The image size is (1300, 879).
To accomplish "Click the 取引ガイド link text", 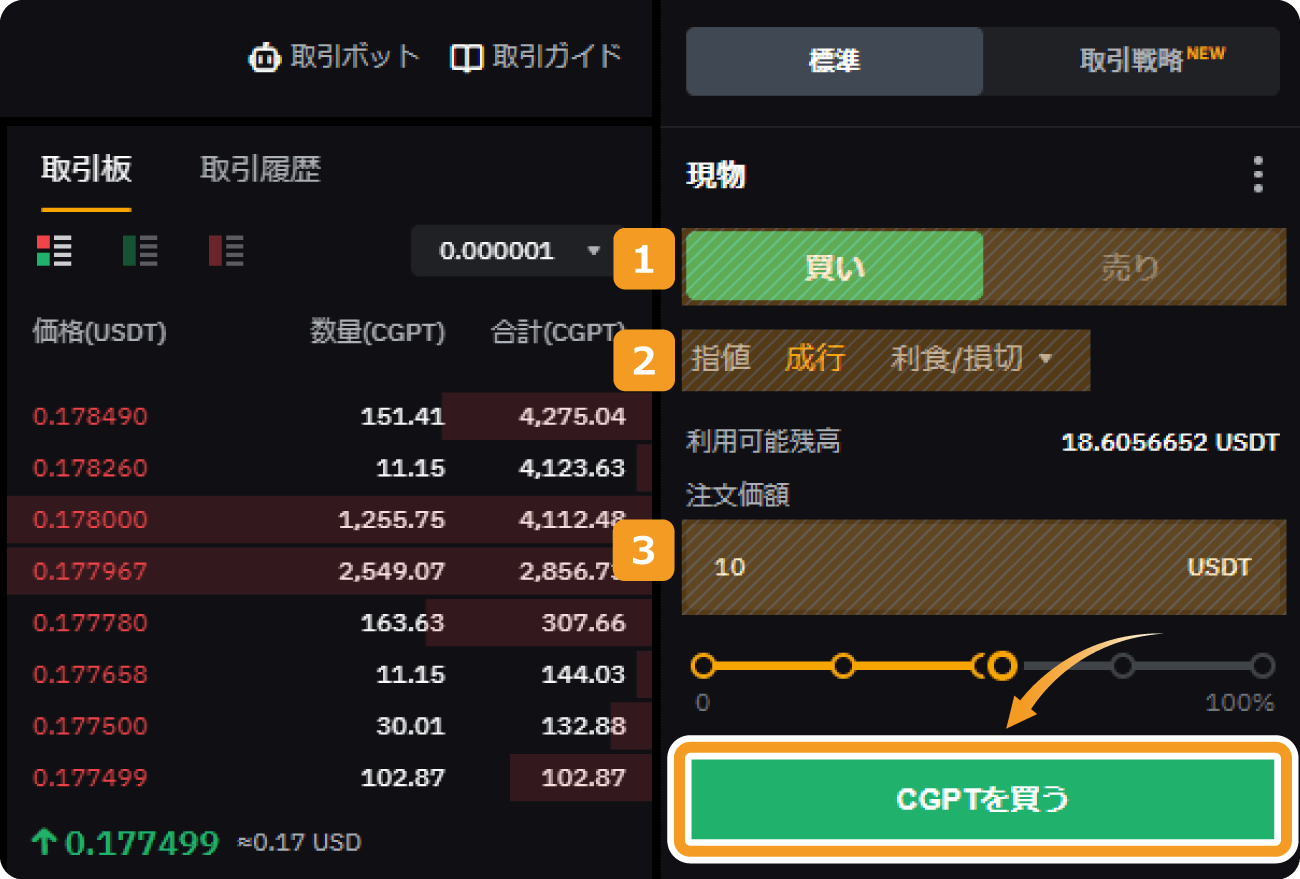I will click(x=557, y=57).
